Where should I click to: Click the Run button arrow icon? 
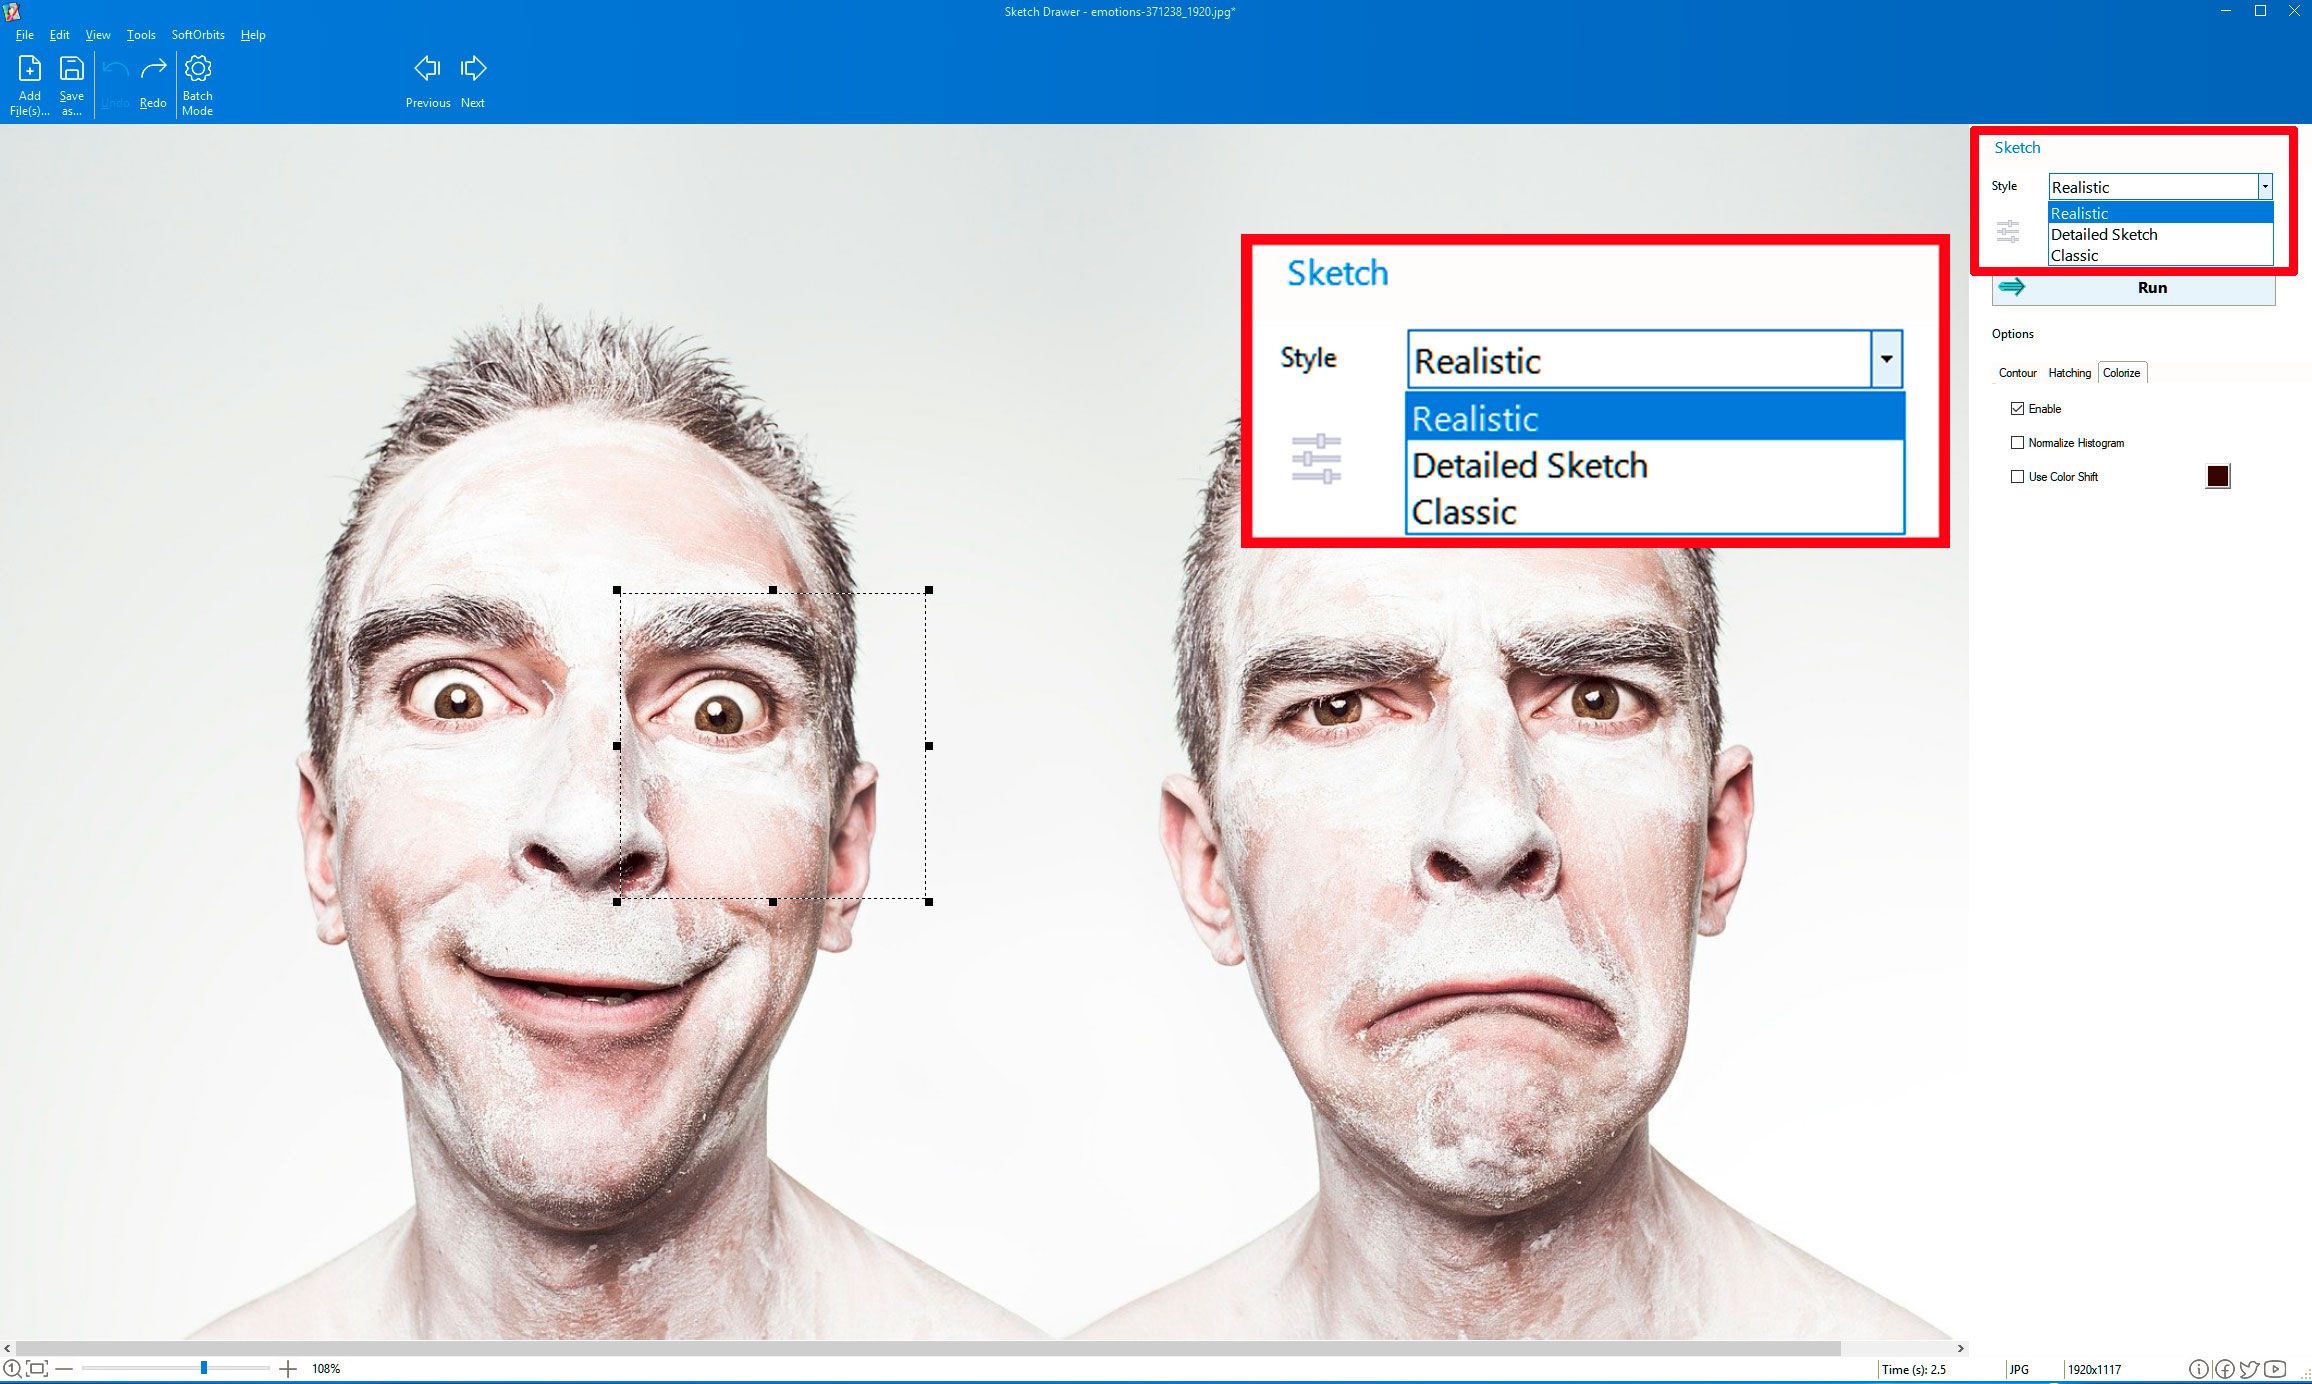click(x=2012, y=287)
